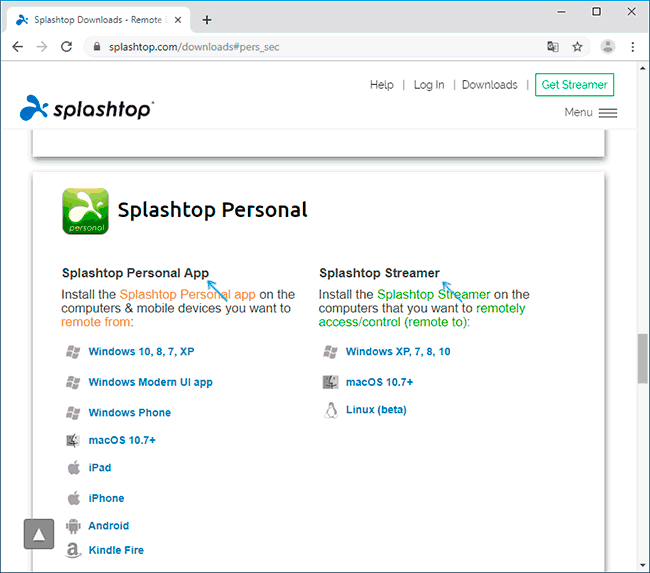Click the Splashtop Personal green app icon

click(85, 211)
